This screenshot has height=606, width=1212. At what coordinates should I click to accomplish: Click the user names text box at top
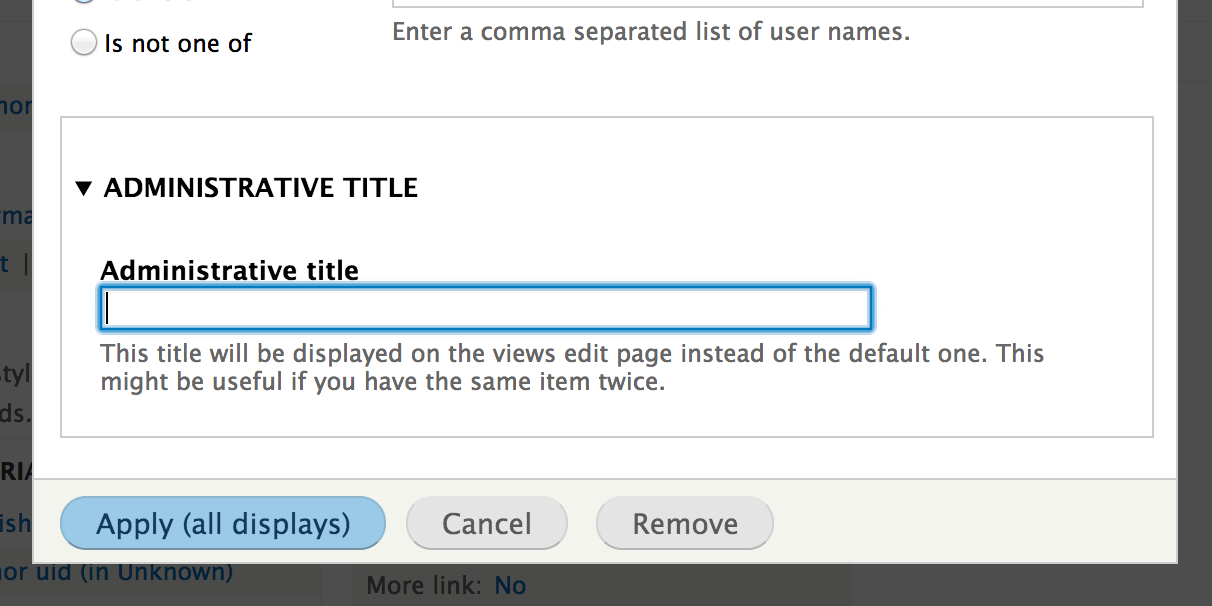[x=767, y=4]
